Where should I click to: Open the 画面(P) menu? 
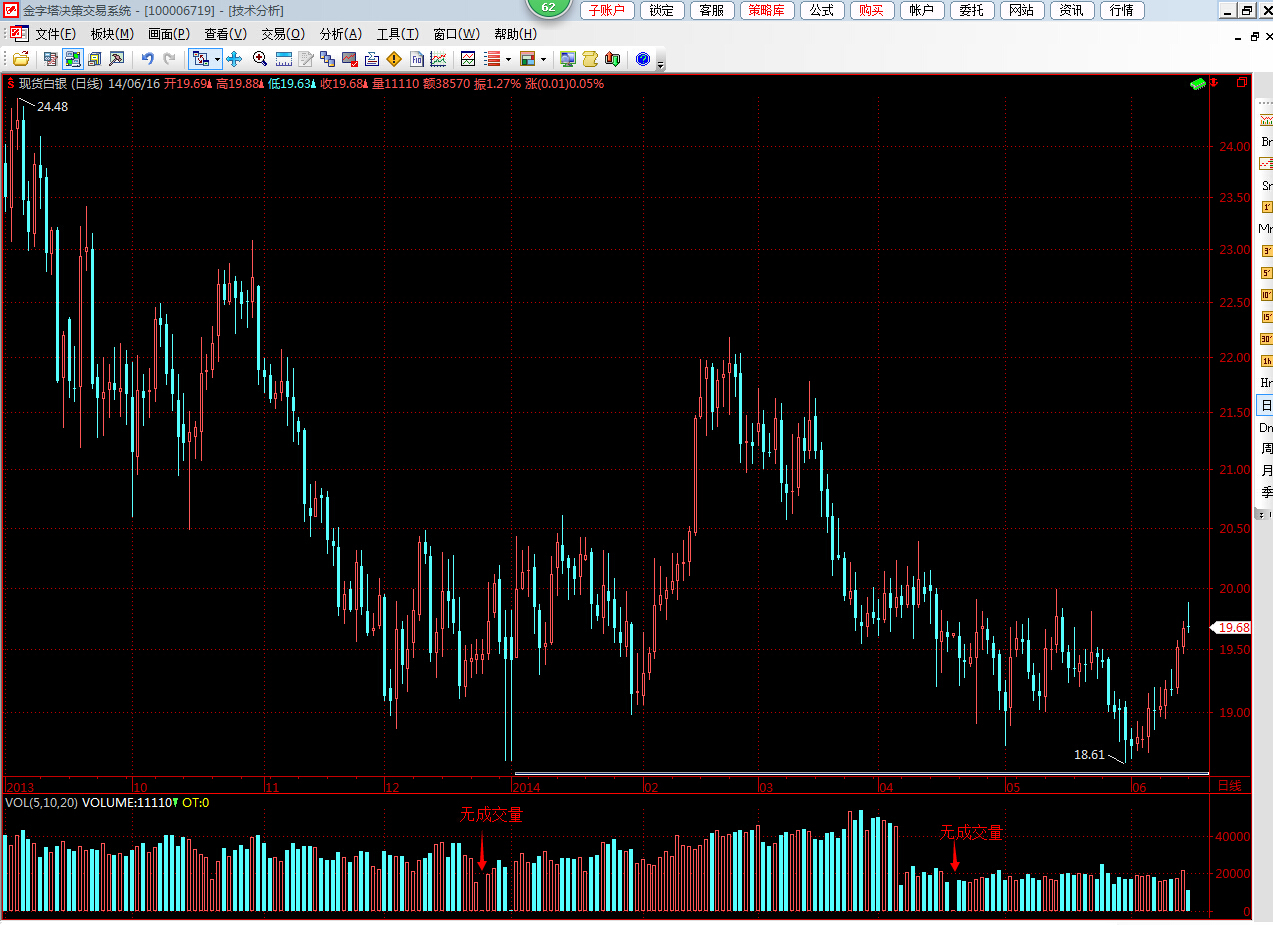click(x=169, y=34)
